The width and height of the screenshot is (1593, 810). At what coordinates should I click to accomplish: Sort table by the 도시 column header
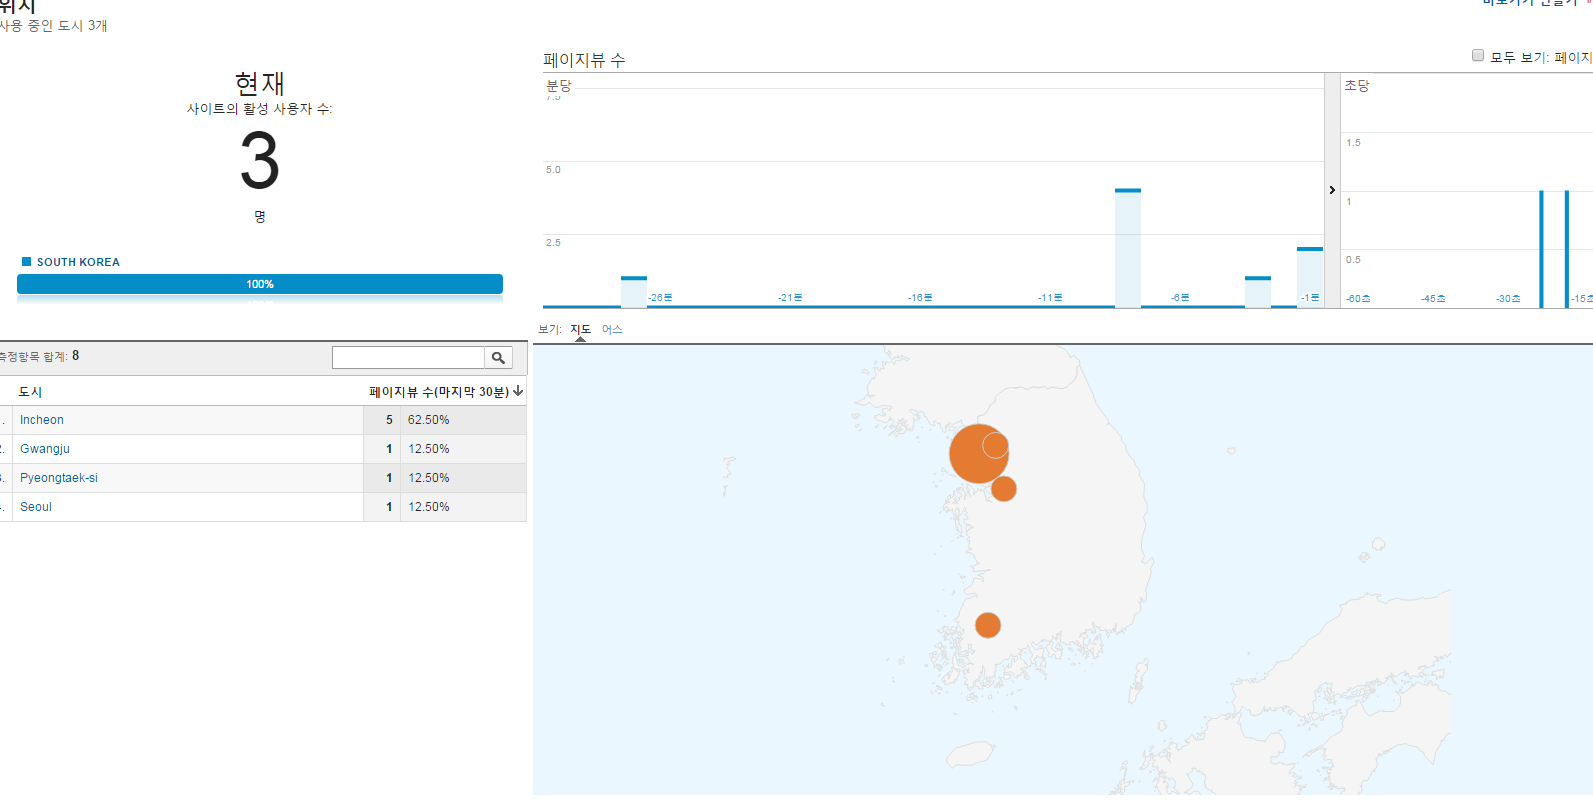tap(30, 392)
